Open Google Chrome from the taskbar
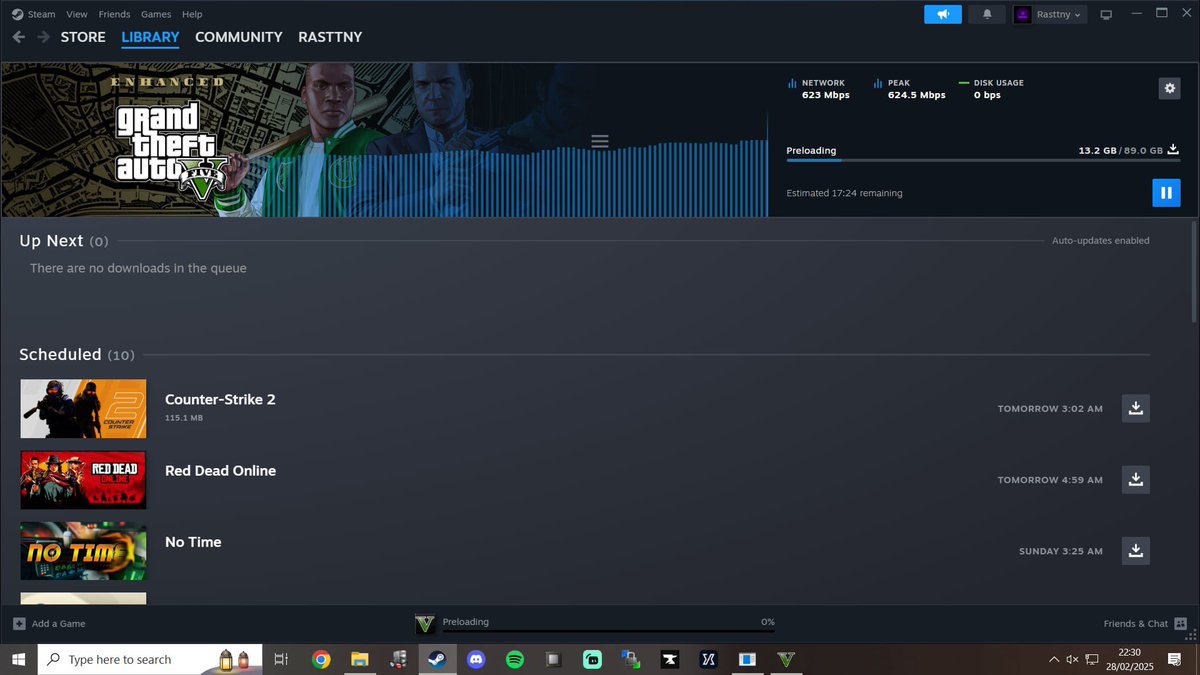1200x675 pixels. coord(321,659)
